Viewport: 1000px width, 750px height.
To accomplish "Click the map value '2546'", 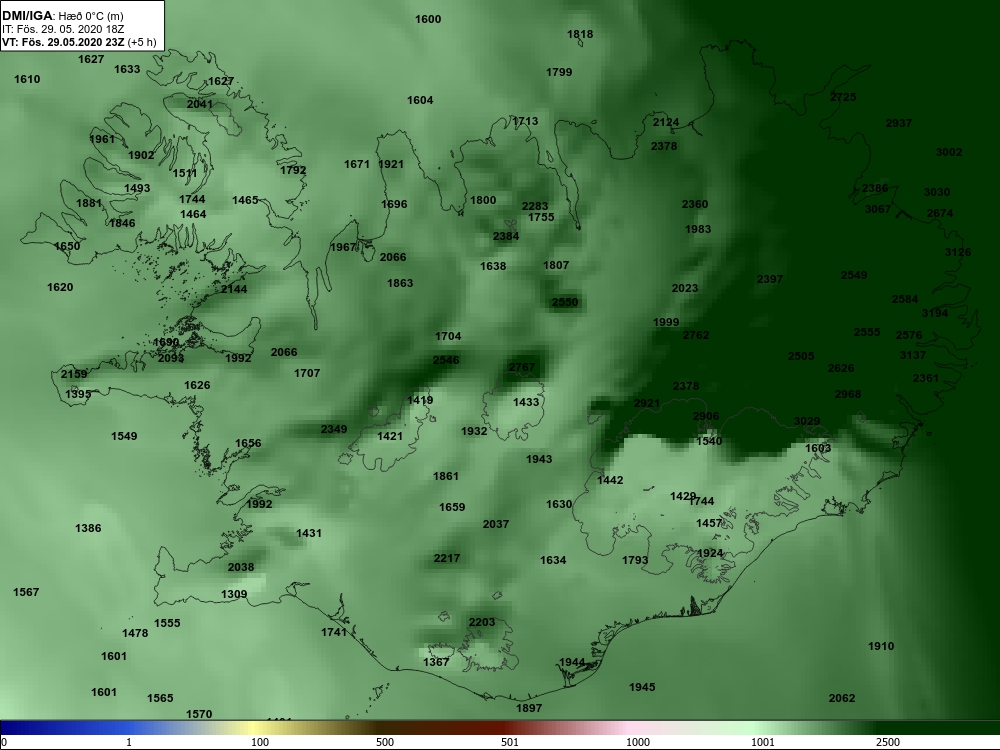I will (446, 360).
